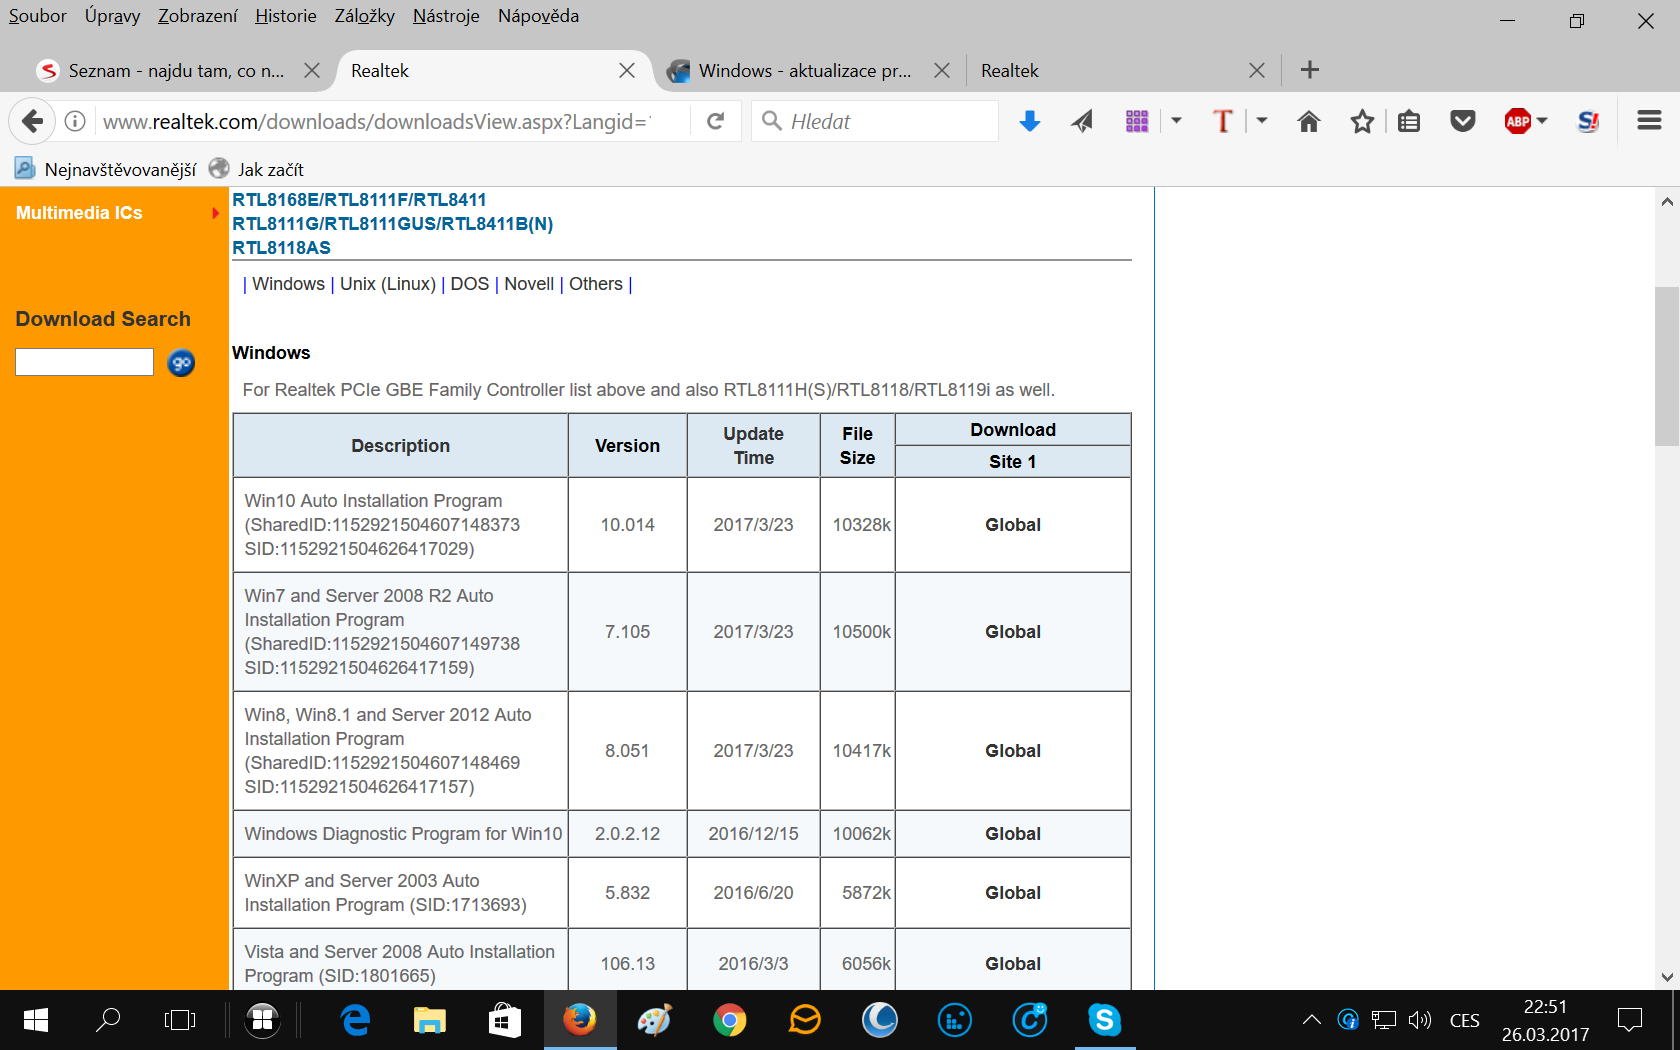Open the Nápověda menu
The height and width of the screenshot is (1050, 1680).
tap(538, 16)
